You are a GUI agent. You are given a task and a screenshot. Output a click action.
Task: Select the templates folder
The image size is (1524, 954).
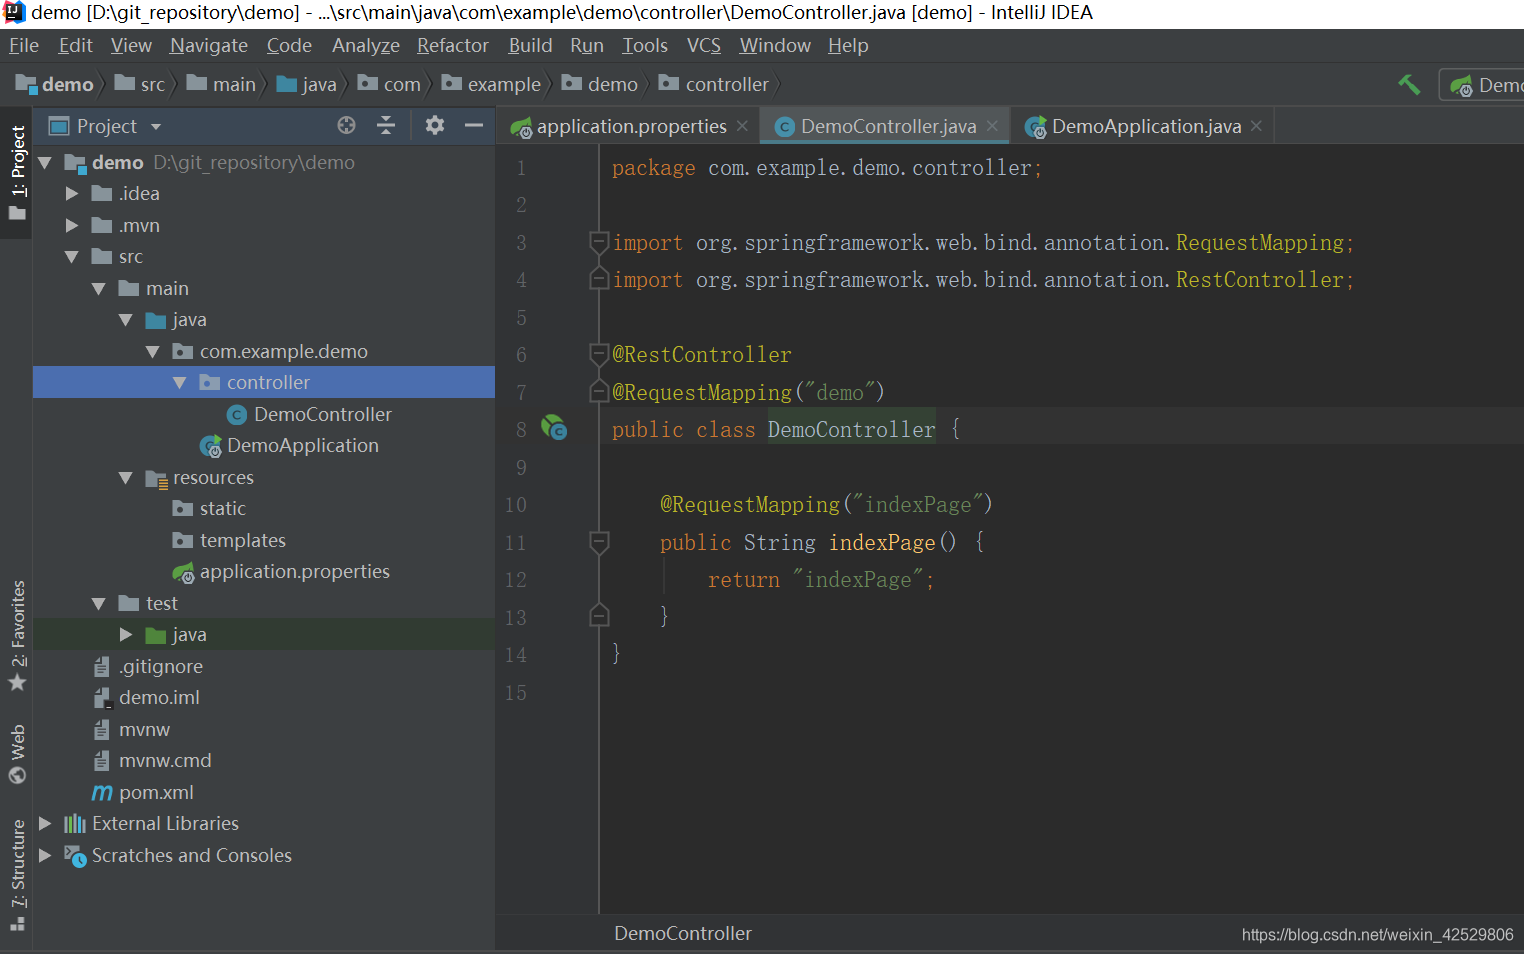[x=242, y=540]
